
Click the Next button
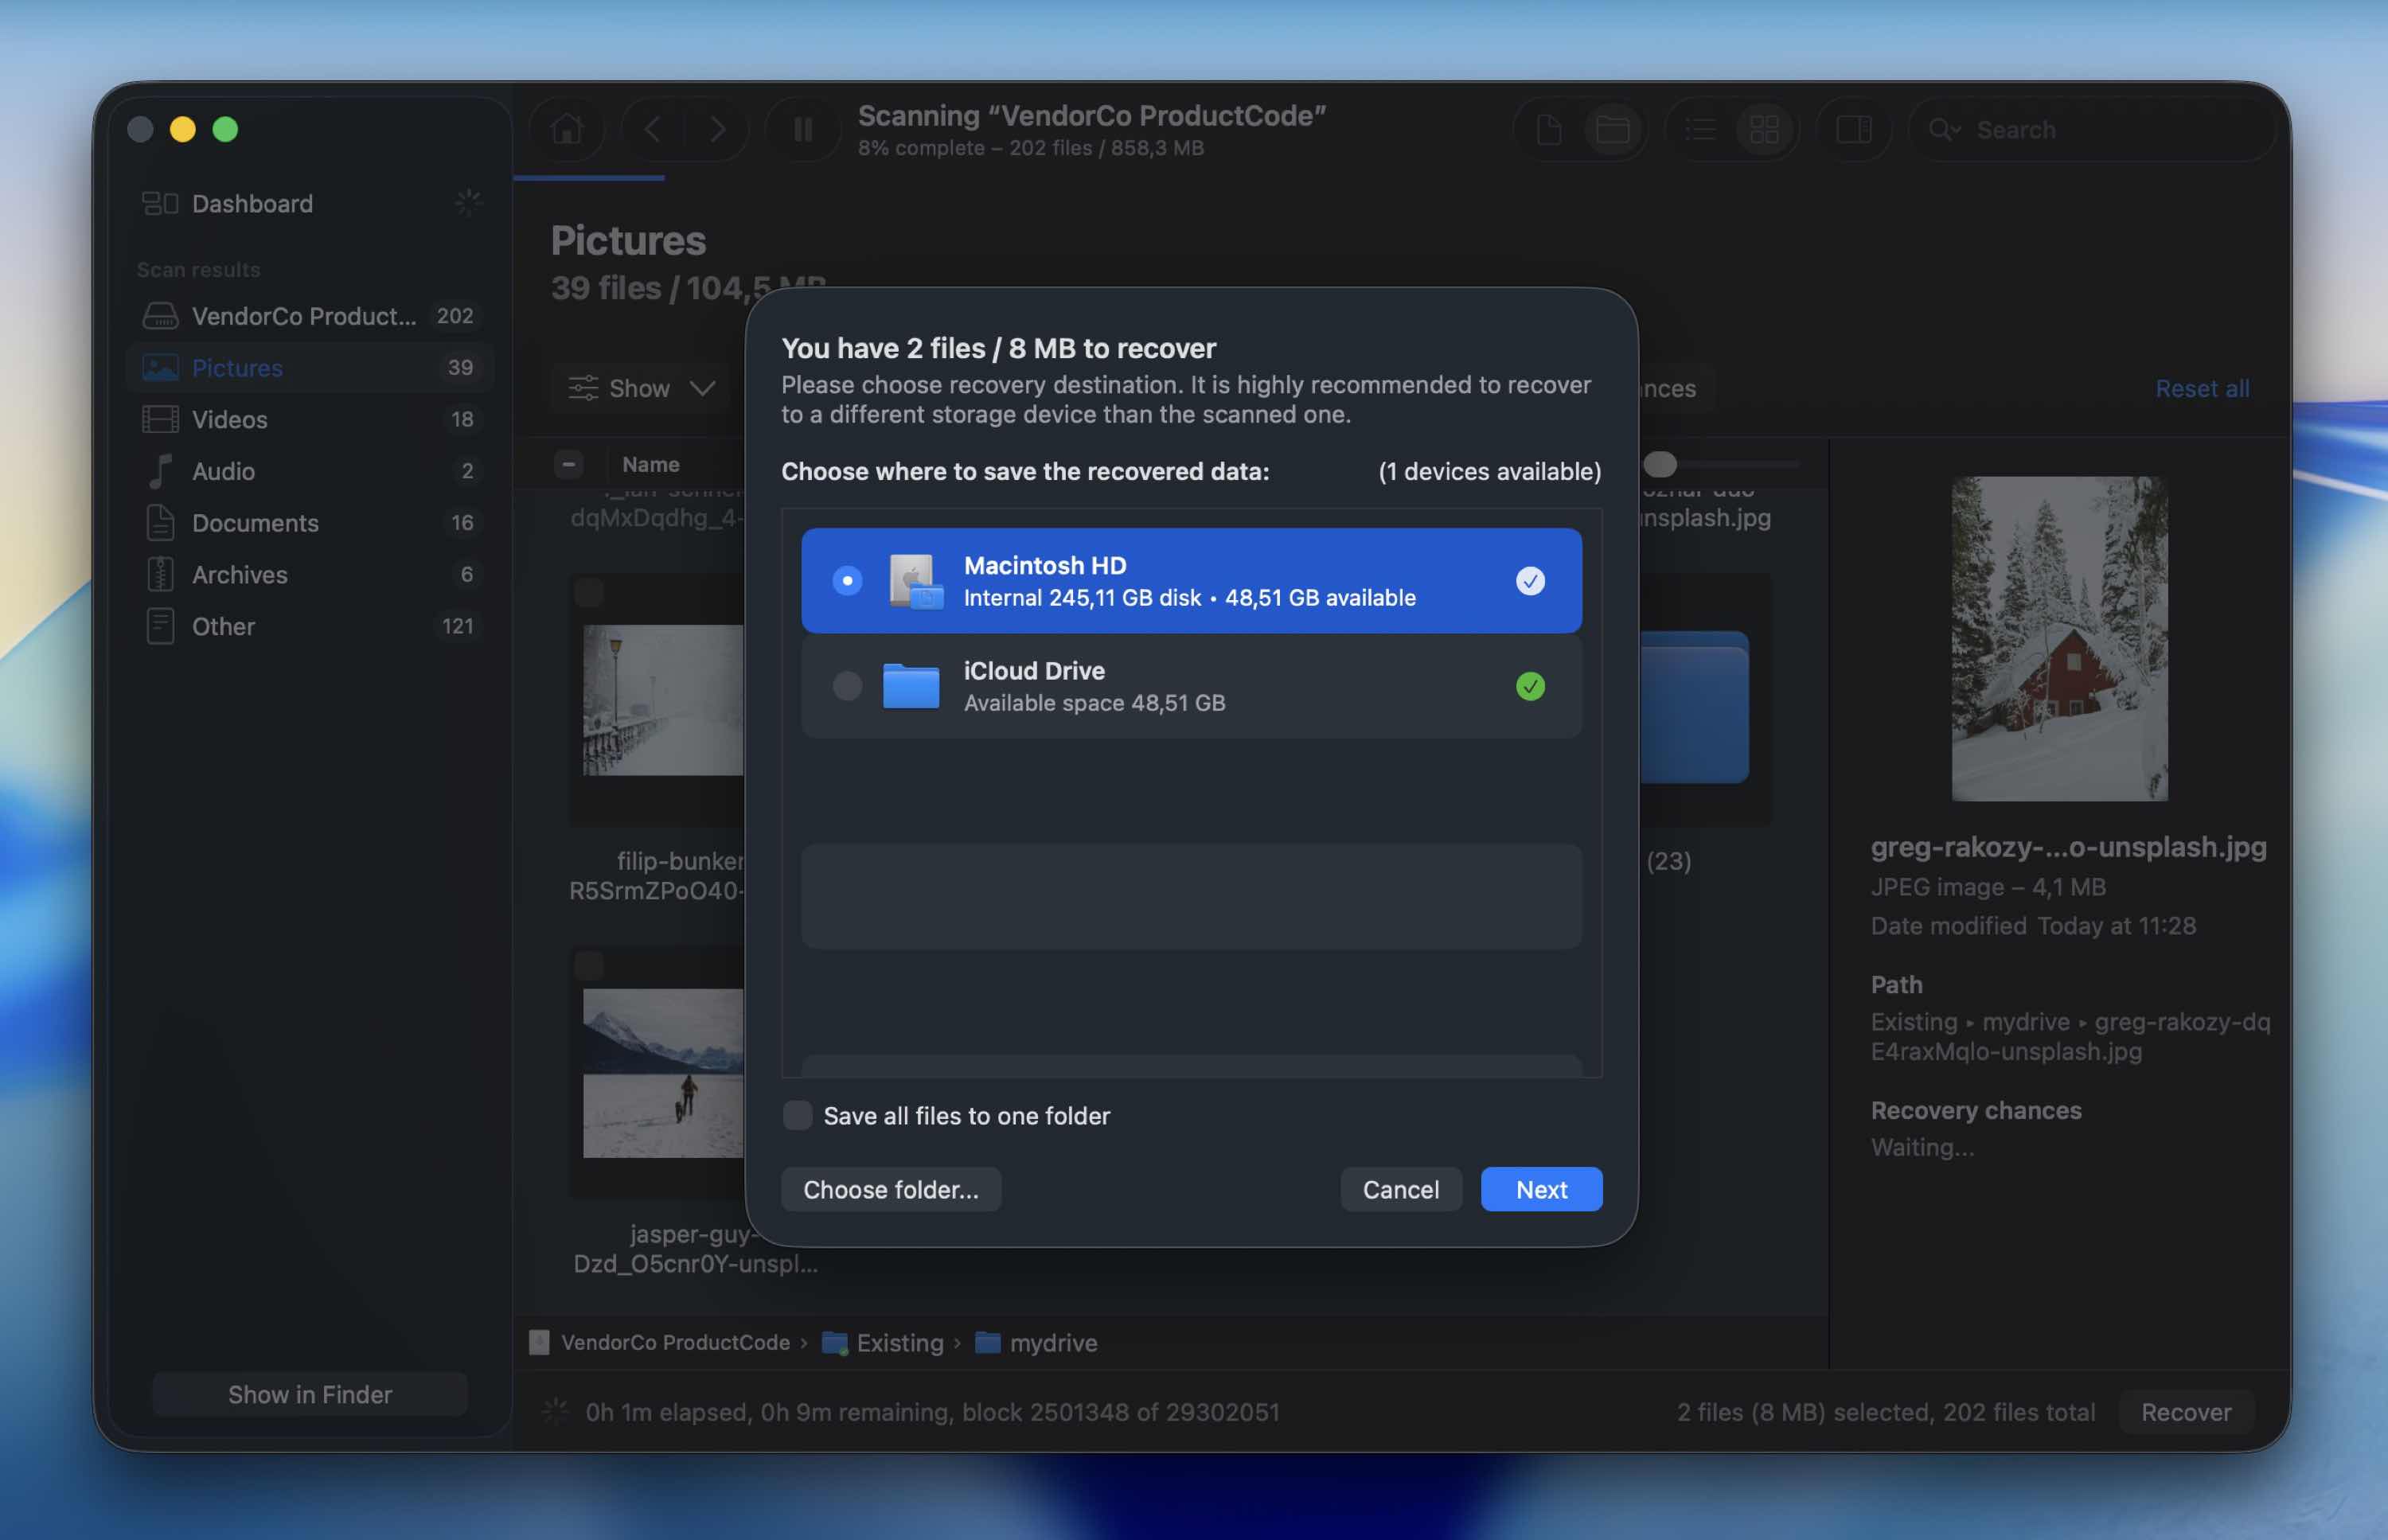(x=1540, y=1189)
